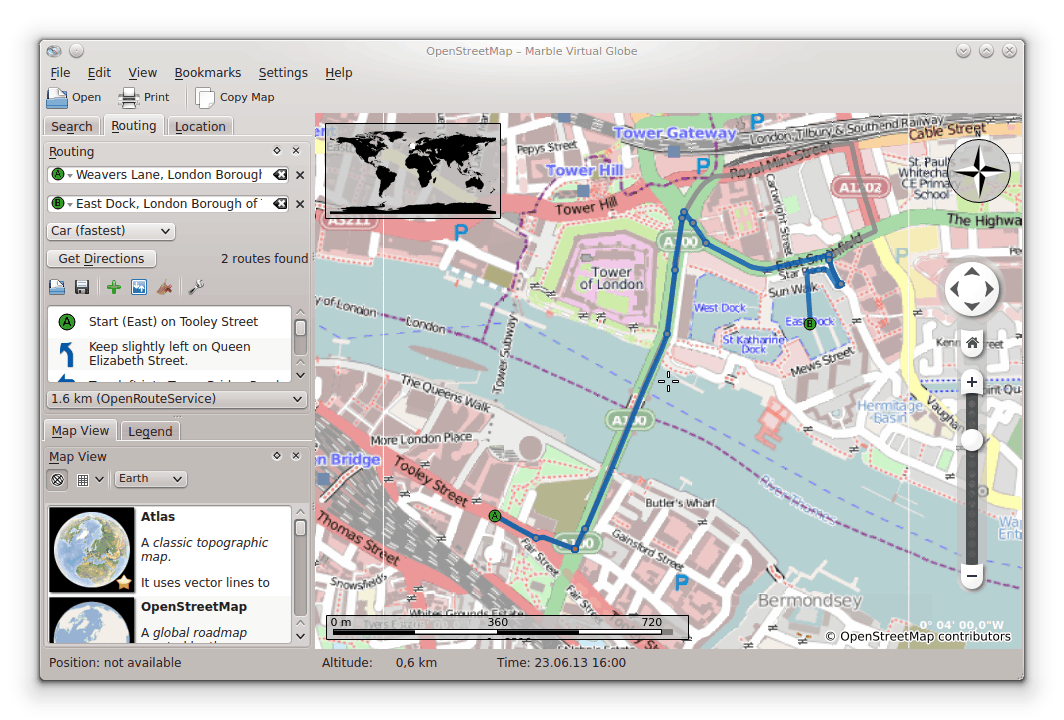Image resolution: width=1064 pixels, height=720 pixels.
Task: Switch to the Routing tab
Action: pos(134,126)
